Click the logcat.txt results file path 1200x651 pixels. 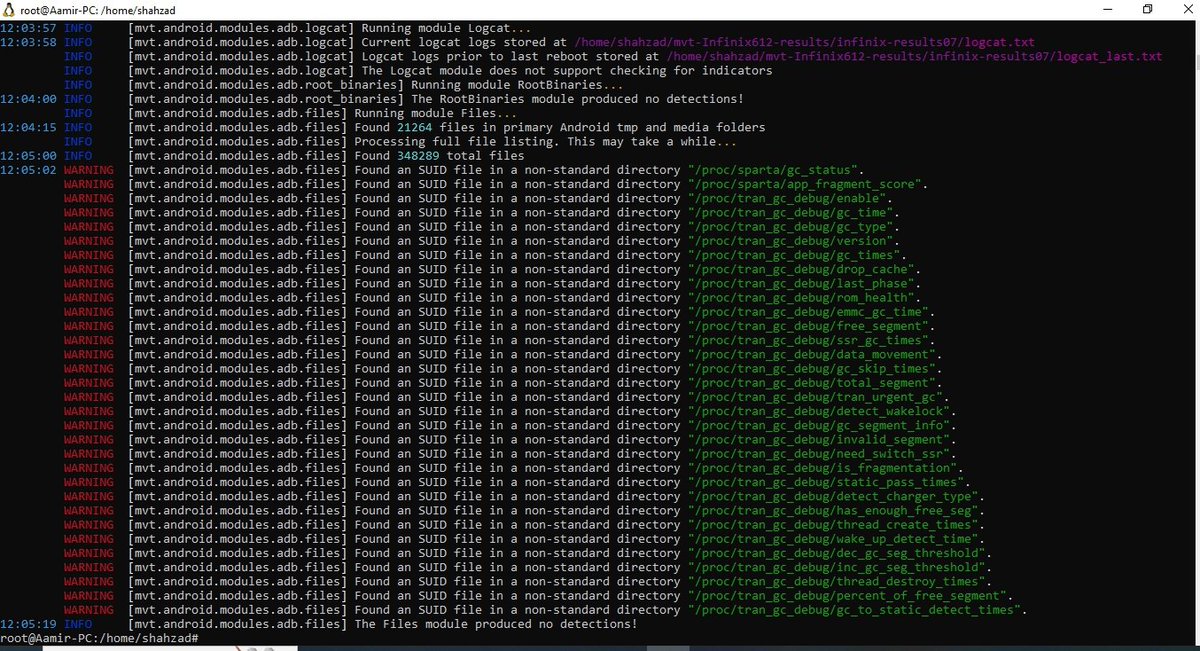[x=805, y=42]
